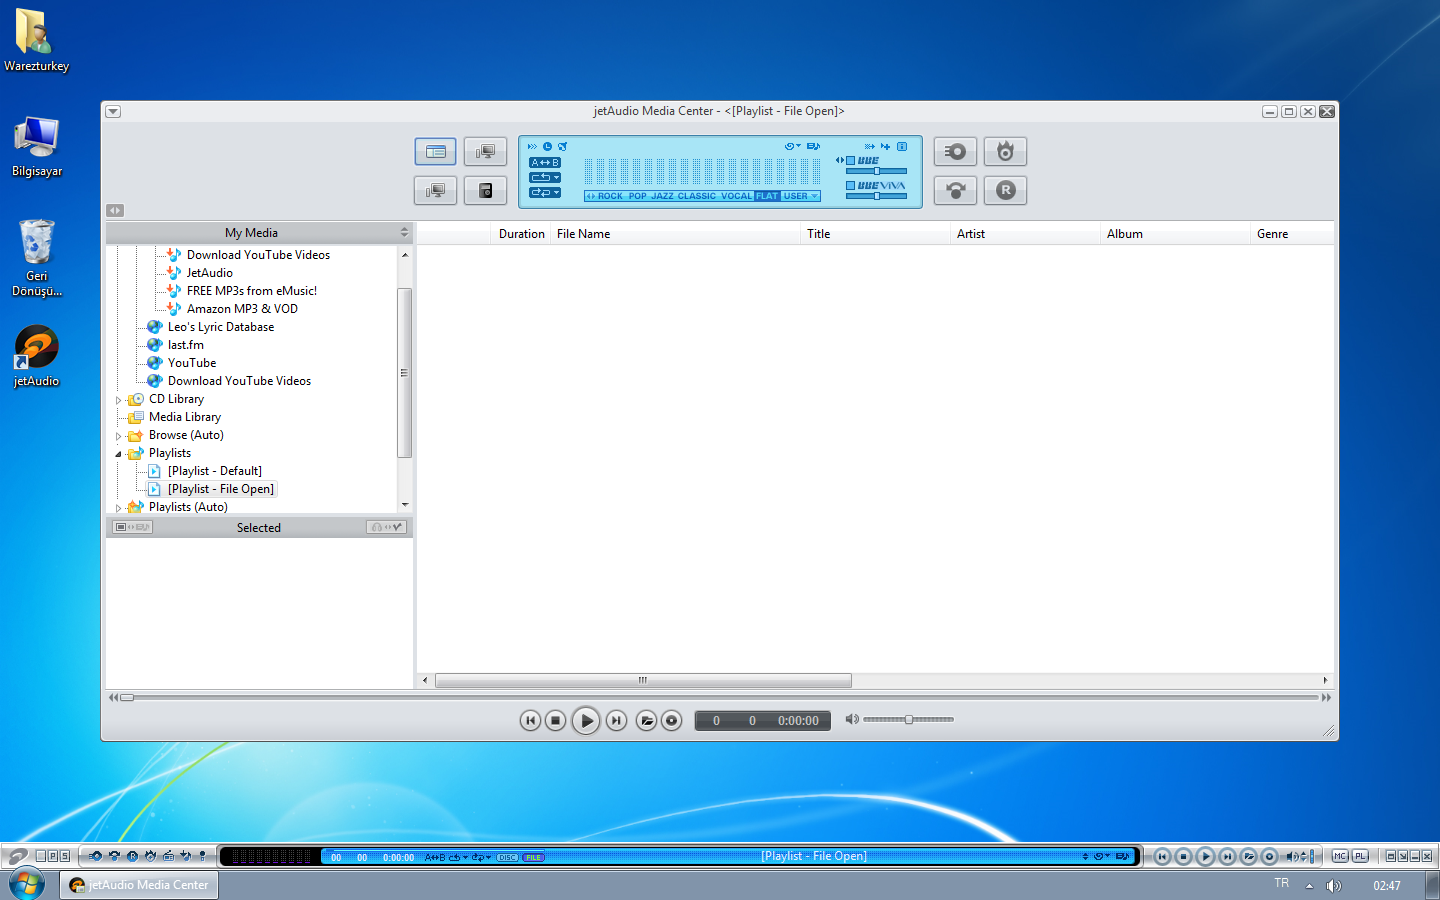Click the play button on the jetAudio toolbar band
The width and height of the screenshot is (1440, 900).
[x=1205, y=856]
